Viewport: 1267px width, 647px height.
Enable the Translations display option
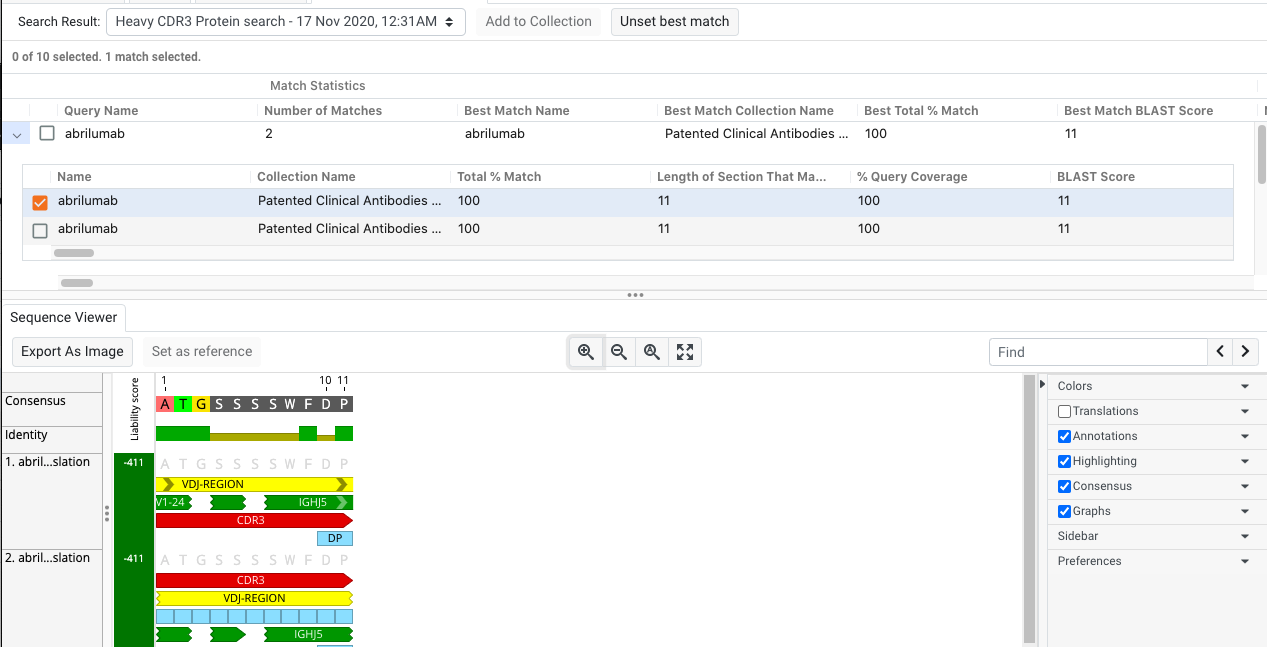click(x=1065, y=410)
